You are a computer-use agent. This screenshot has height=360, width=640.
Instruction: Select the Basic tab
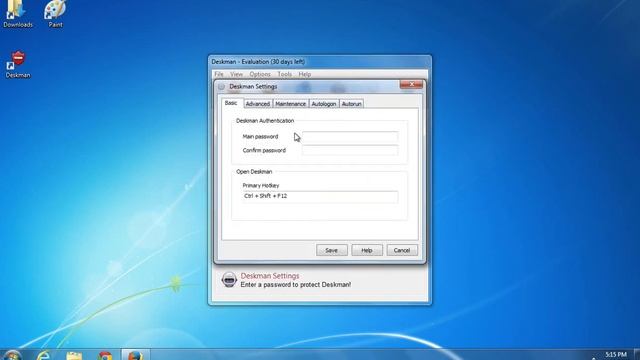(x=231, y=103)
